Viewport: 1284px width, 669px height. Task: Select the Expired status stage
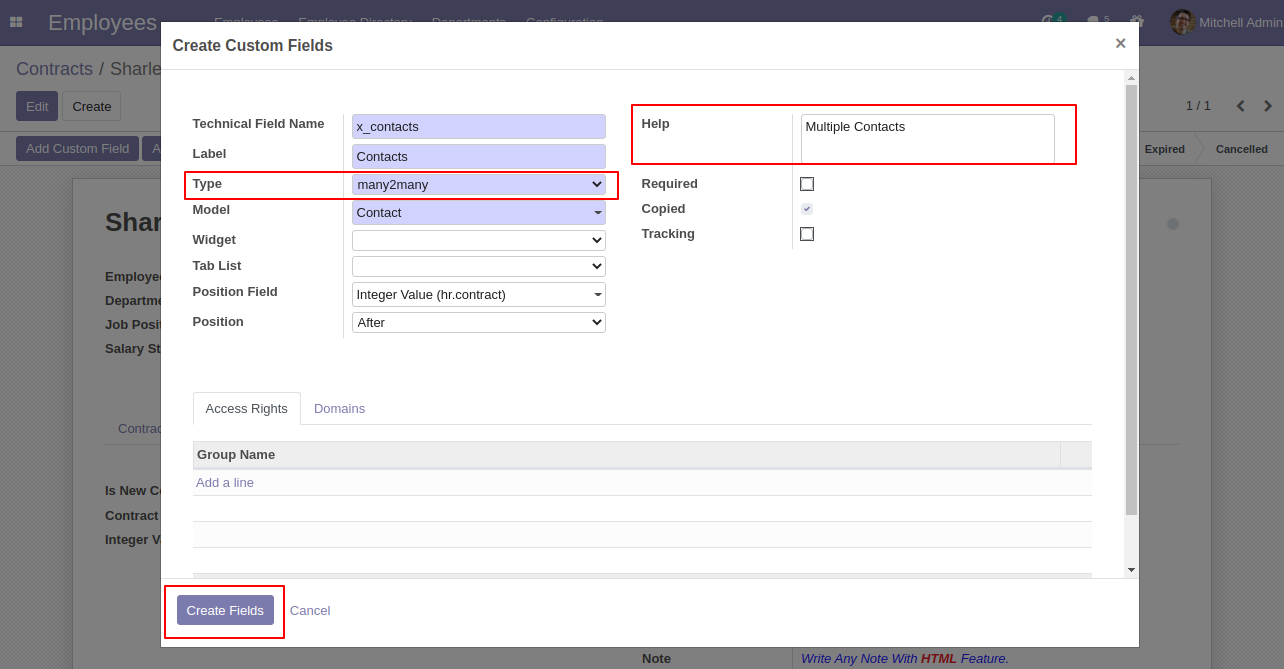pyautogui.click(x=1164, y=149)
